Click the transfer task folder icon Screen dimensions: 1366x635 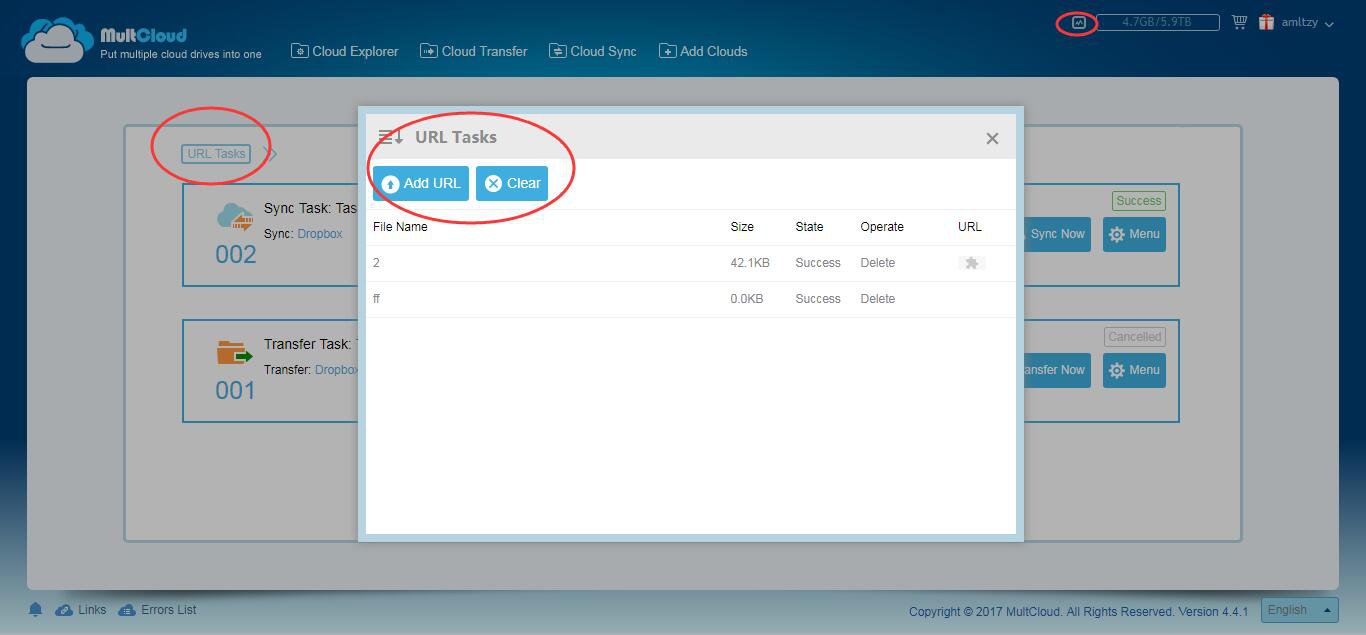(x=234, y=353)
